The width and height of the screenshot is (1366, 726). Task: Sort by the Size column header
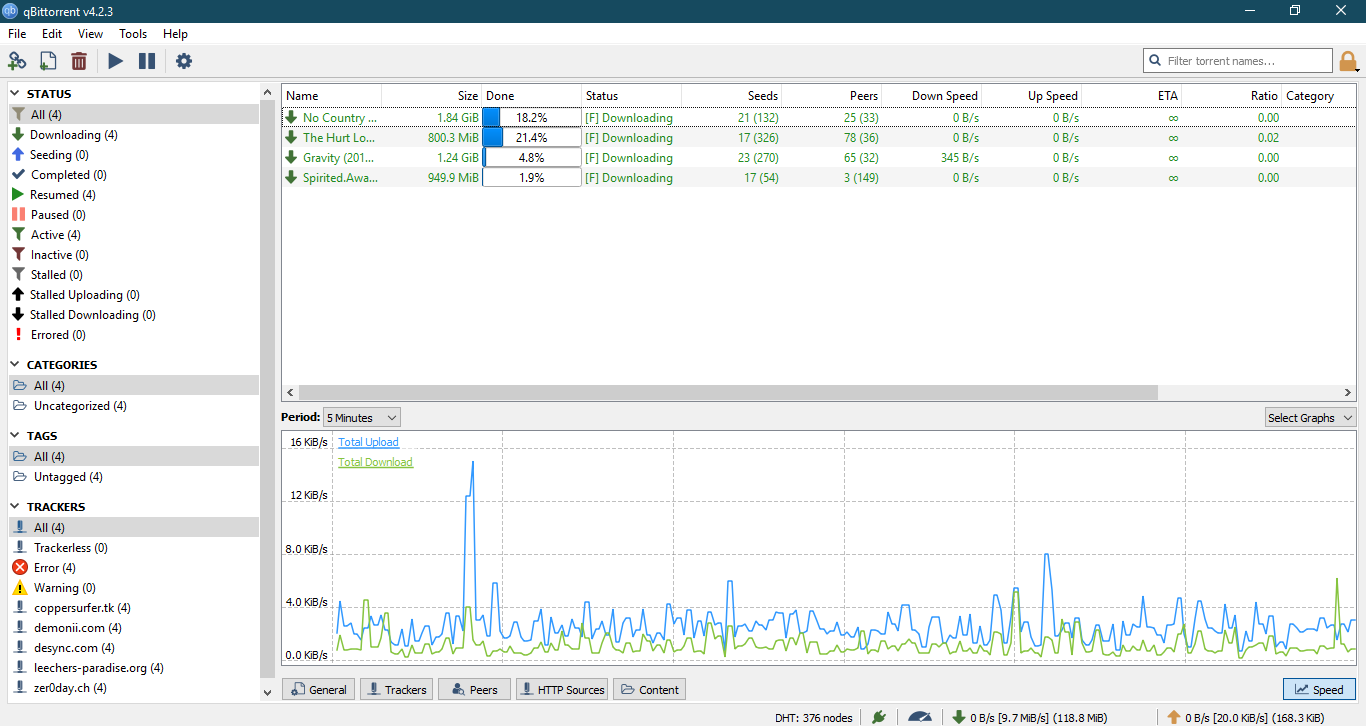tap(431, 96)
